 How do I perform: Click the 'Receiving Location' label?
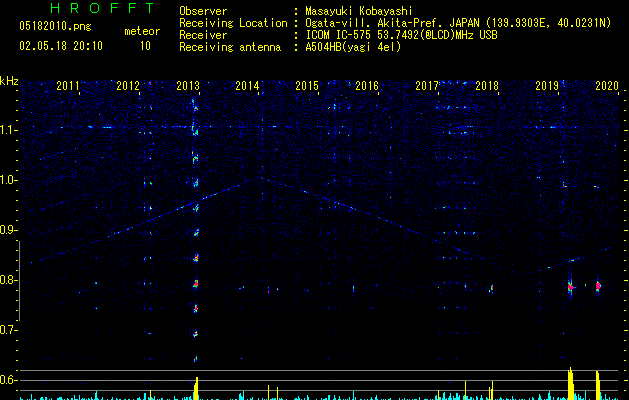[233, 23]
